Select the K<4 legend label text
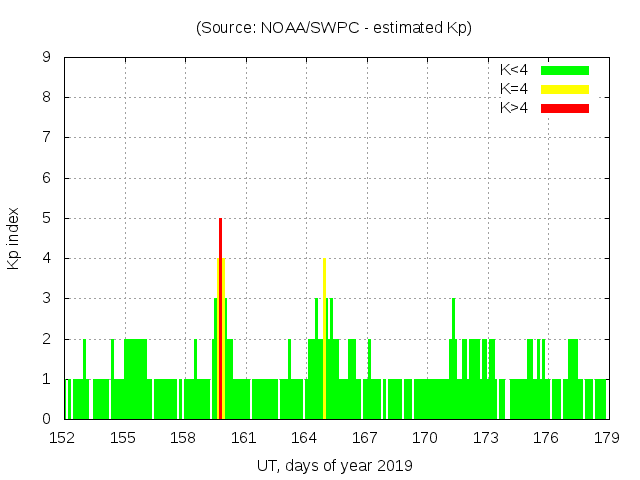Screen dimensions: 640x480 (515, 70)
